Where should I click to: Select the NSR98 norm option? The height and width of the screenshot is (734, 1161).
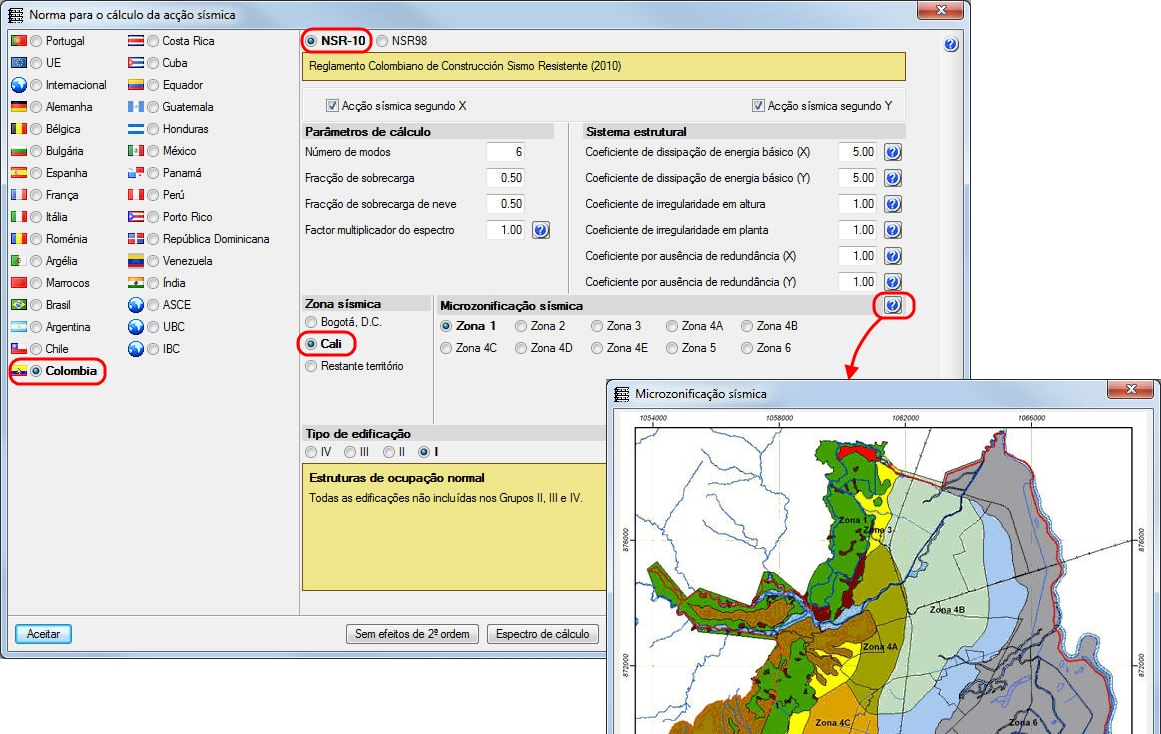(x=382, y=41)
